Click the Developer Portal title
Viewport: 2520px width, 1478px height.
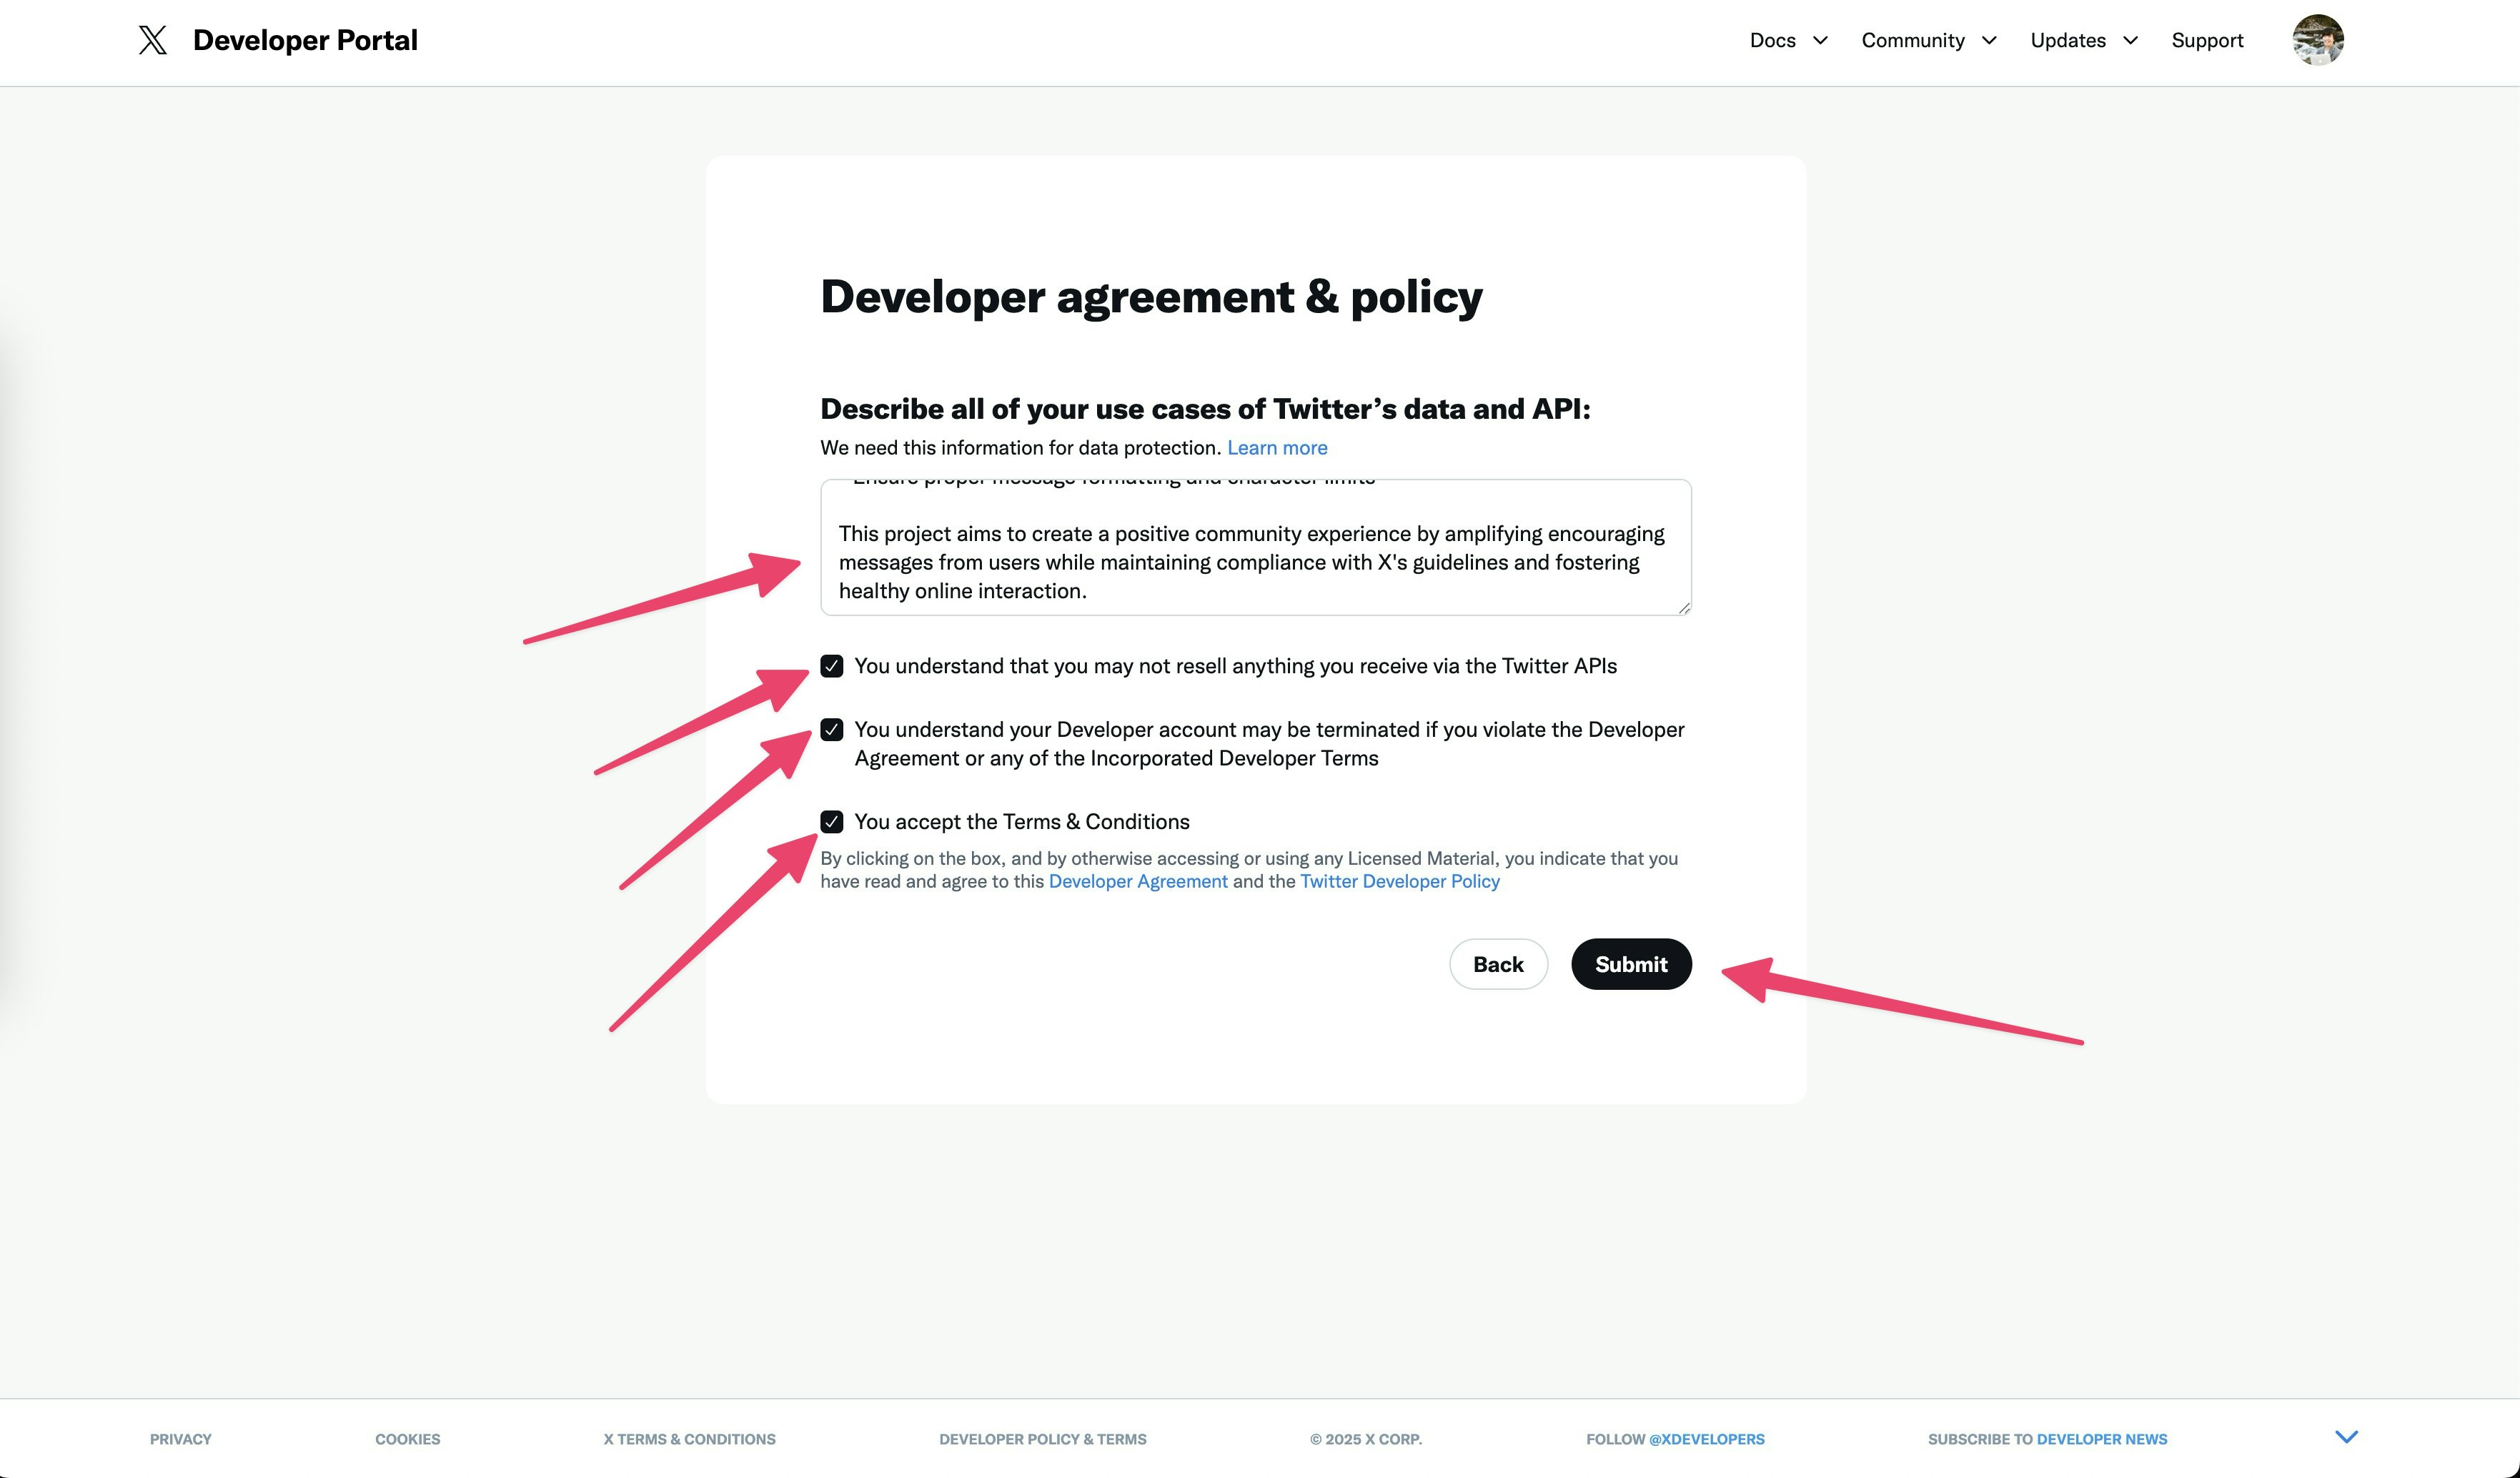coord(305,40)
